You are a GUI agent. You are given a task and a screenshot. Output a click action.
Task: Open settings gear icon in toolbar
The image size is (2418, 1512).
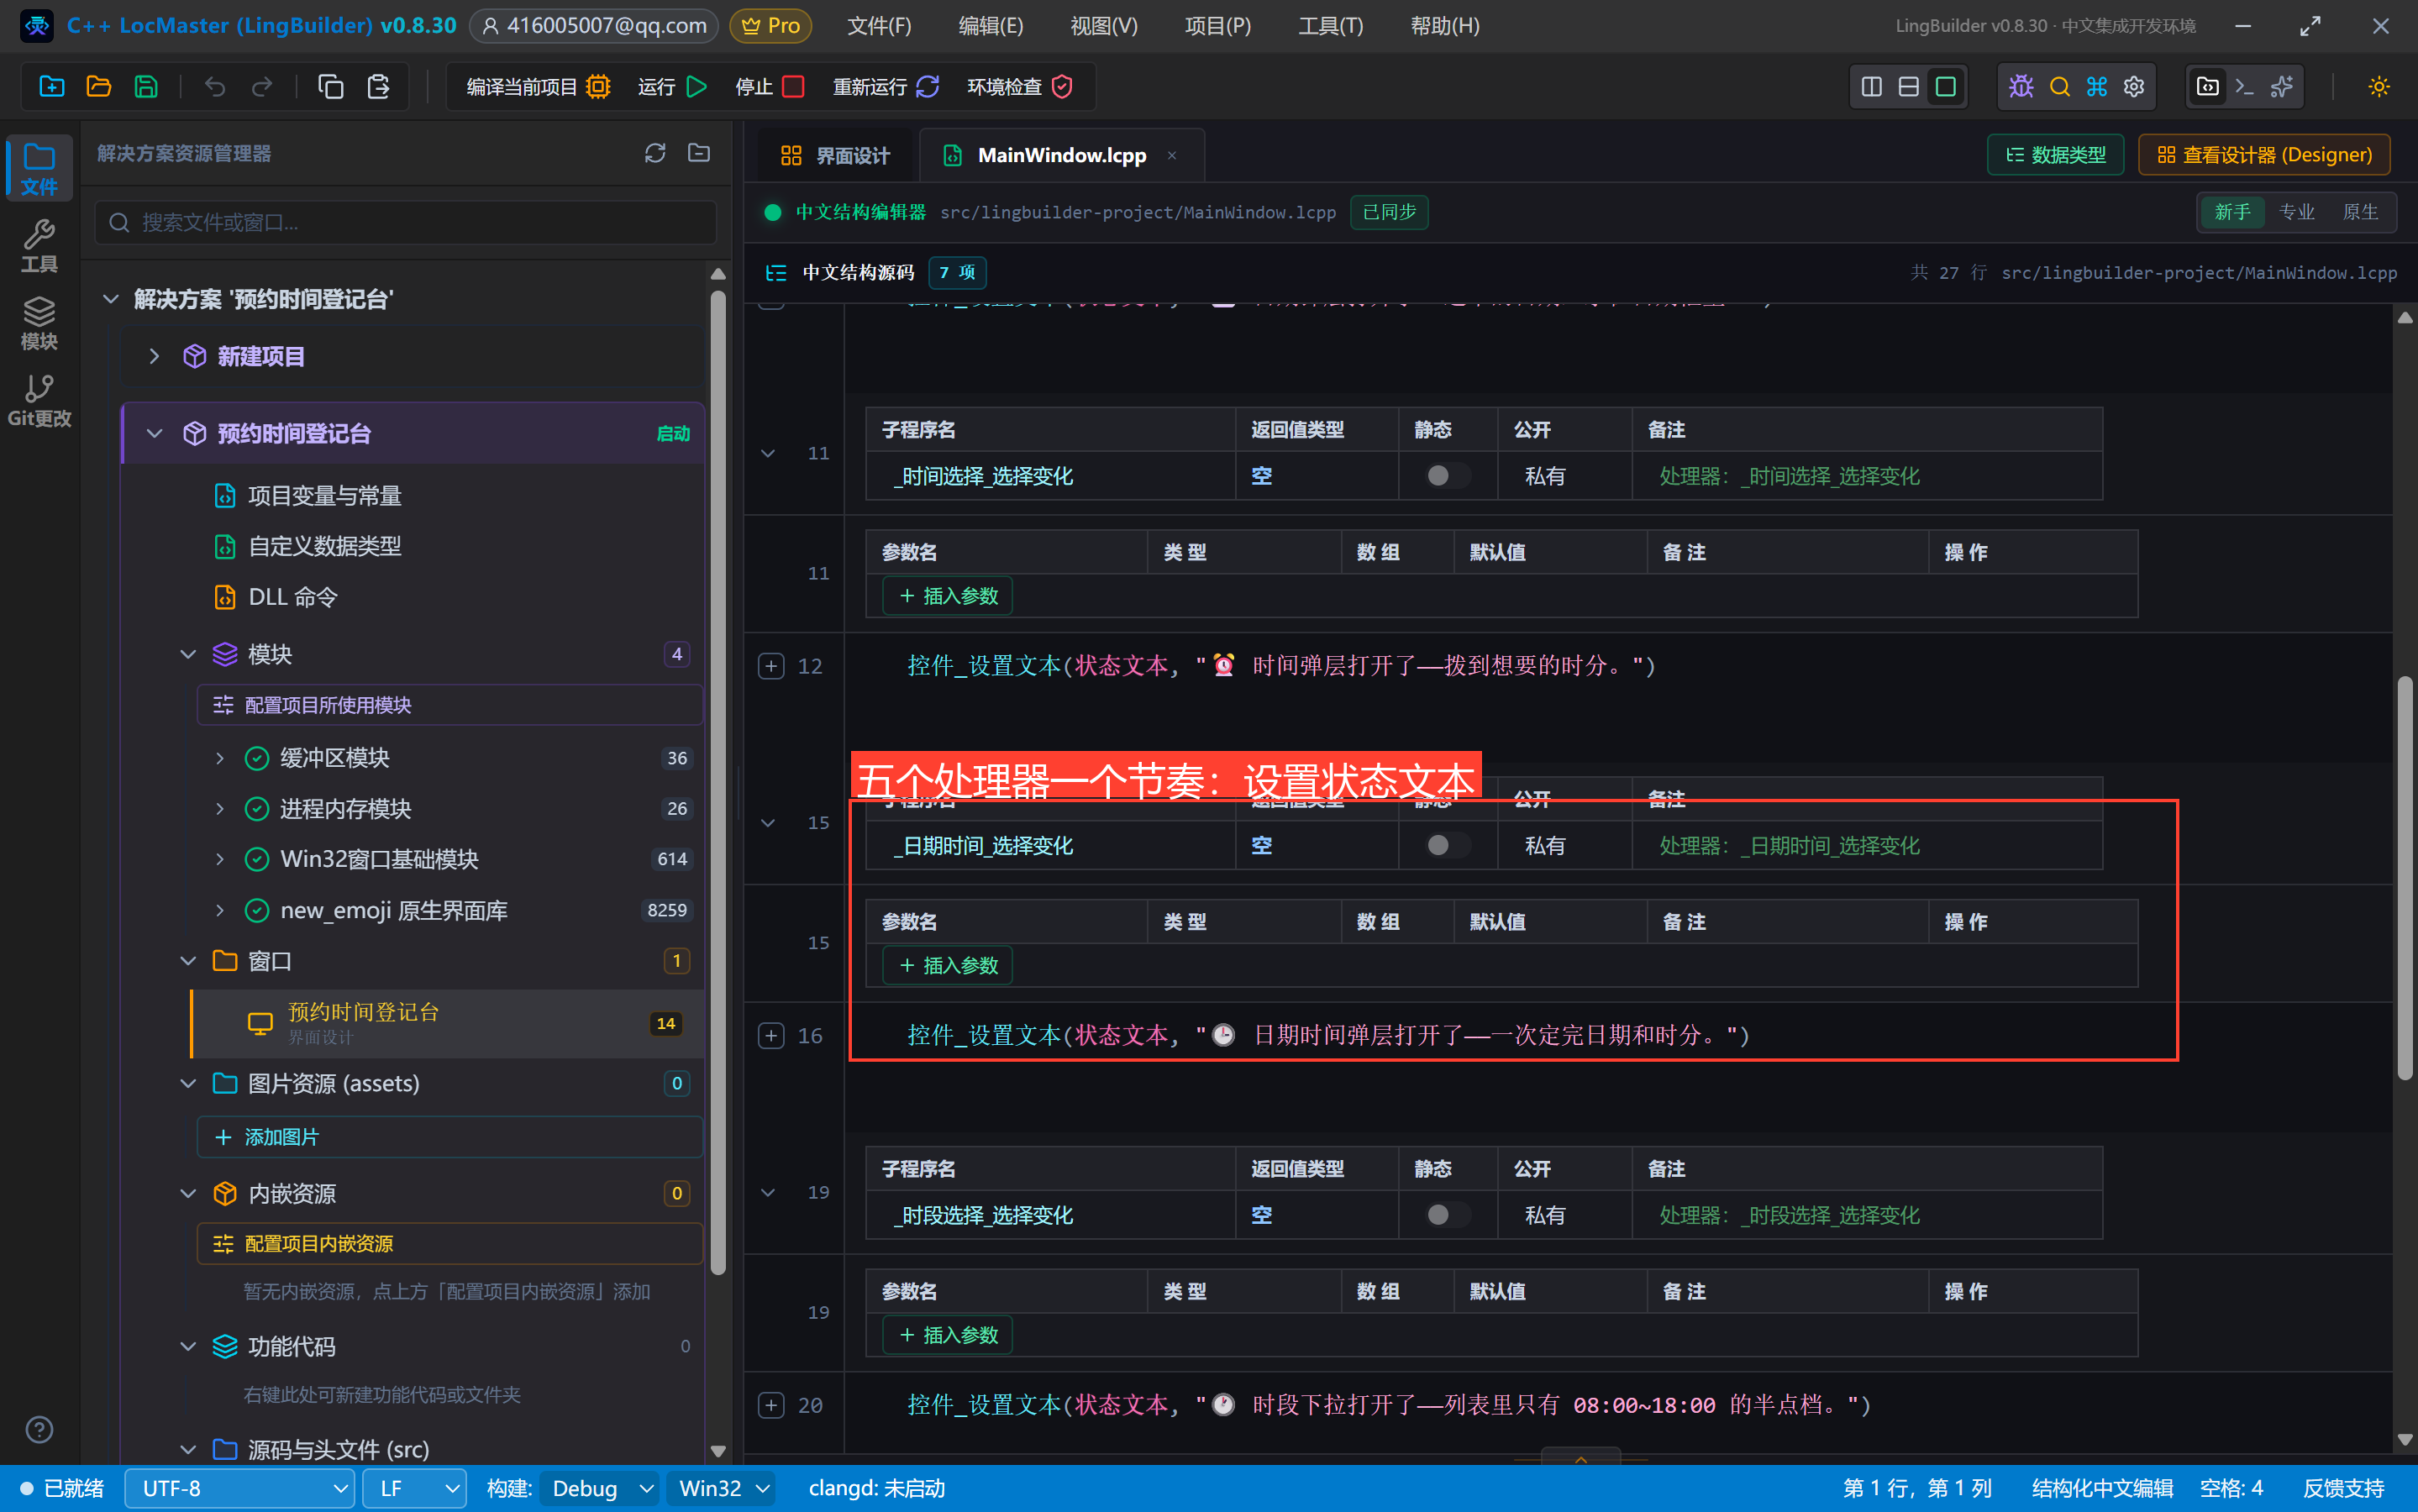pos(2134,87)
